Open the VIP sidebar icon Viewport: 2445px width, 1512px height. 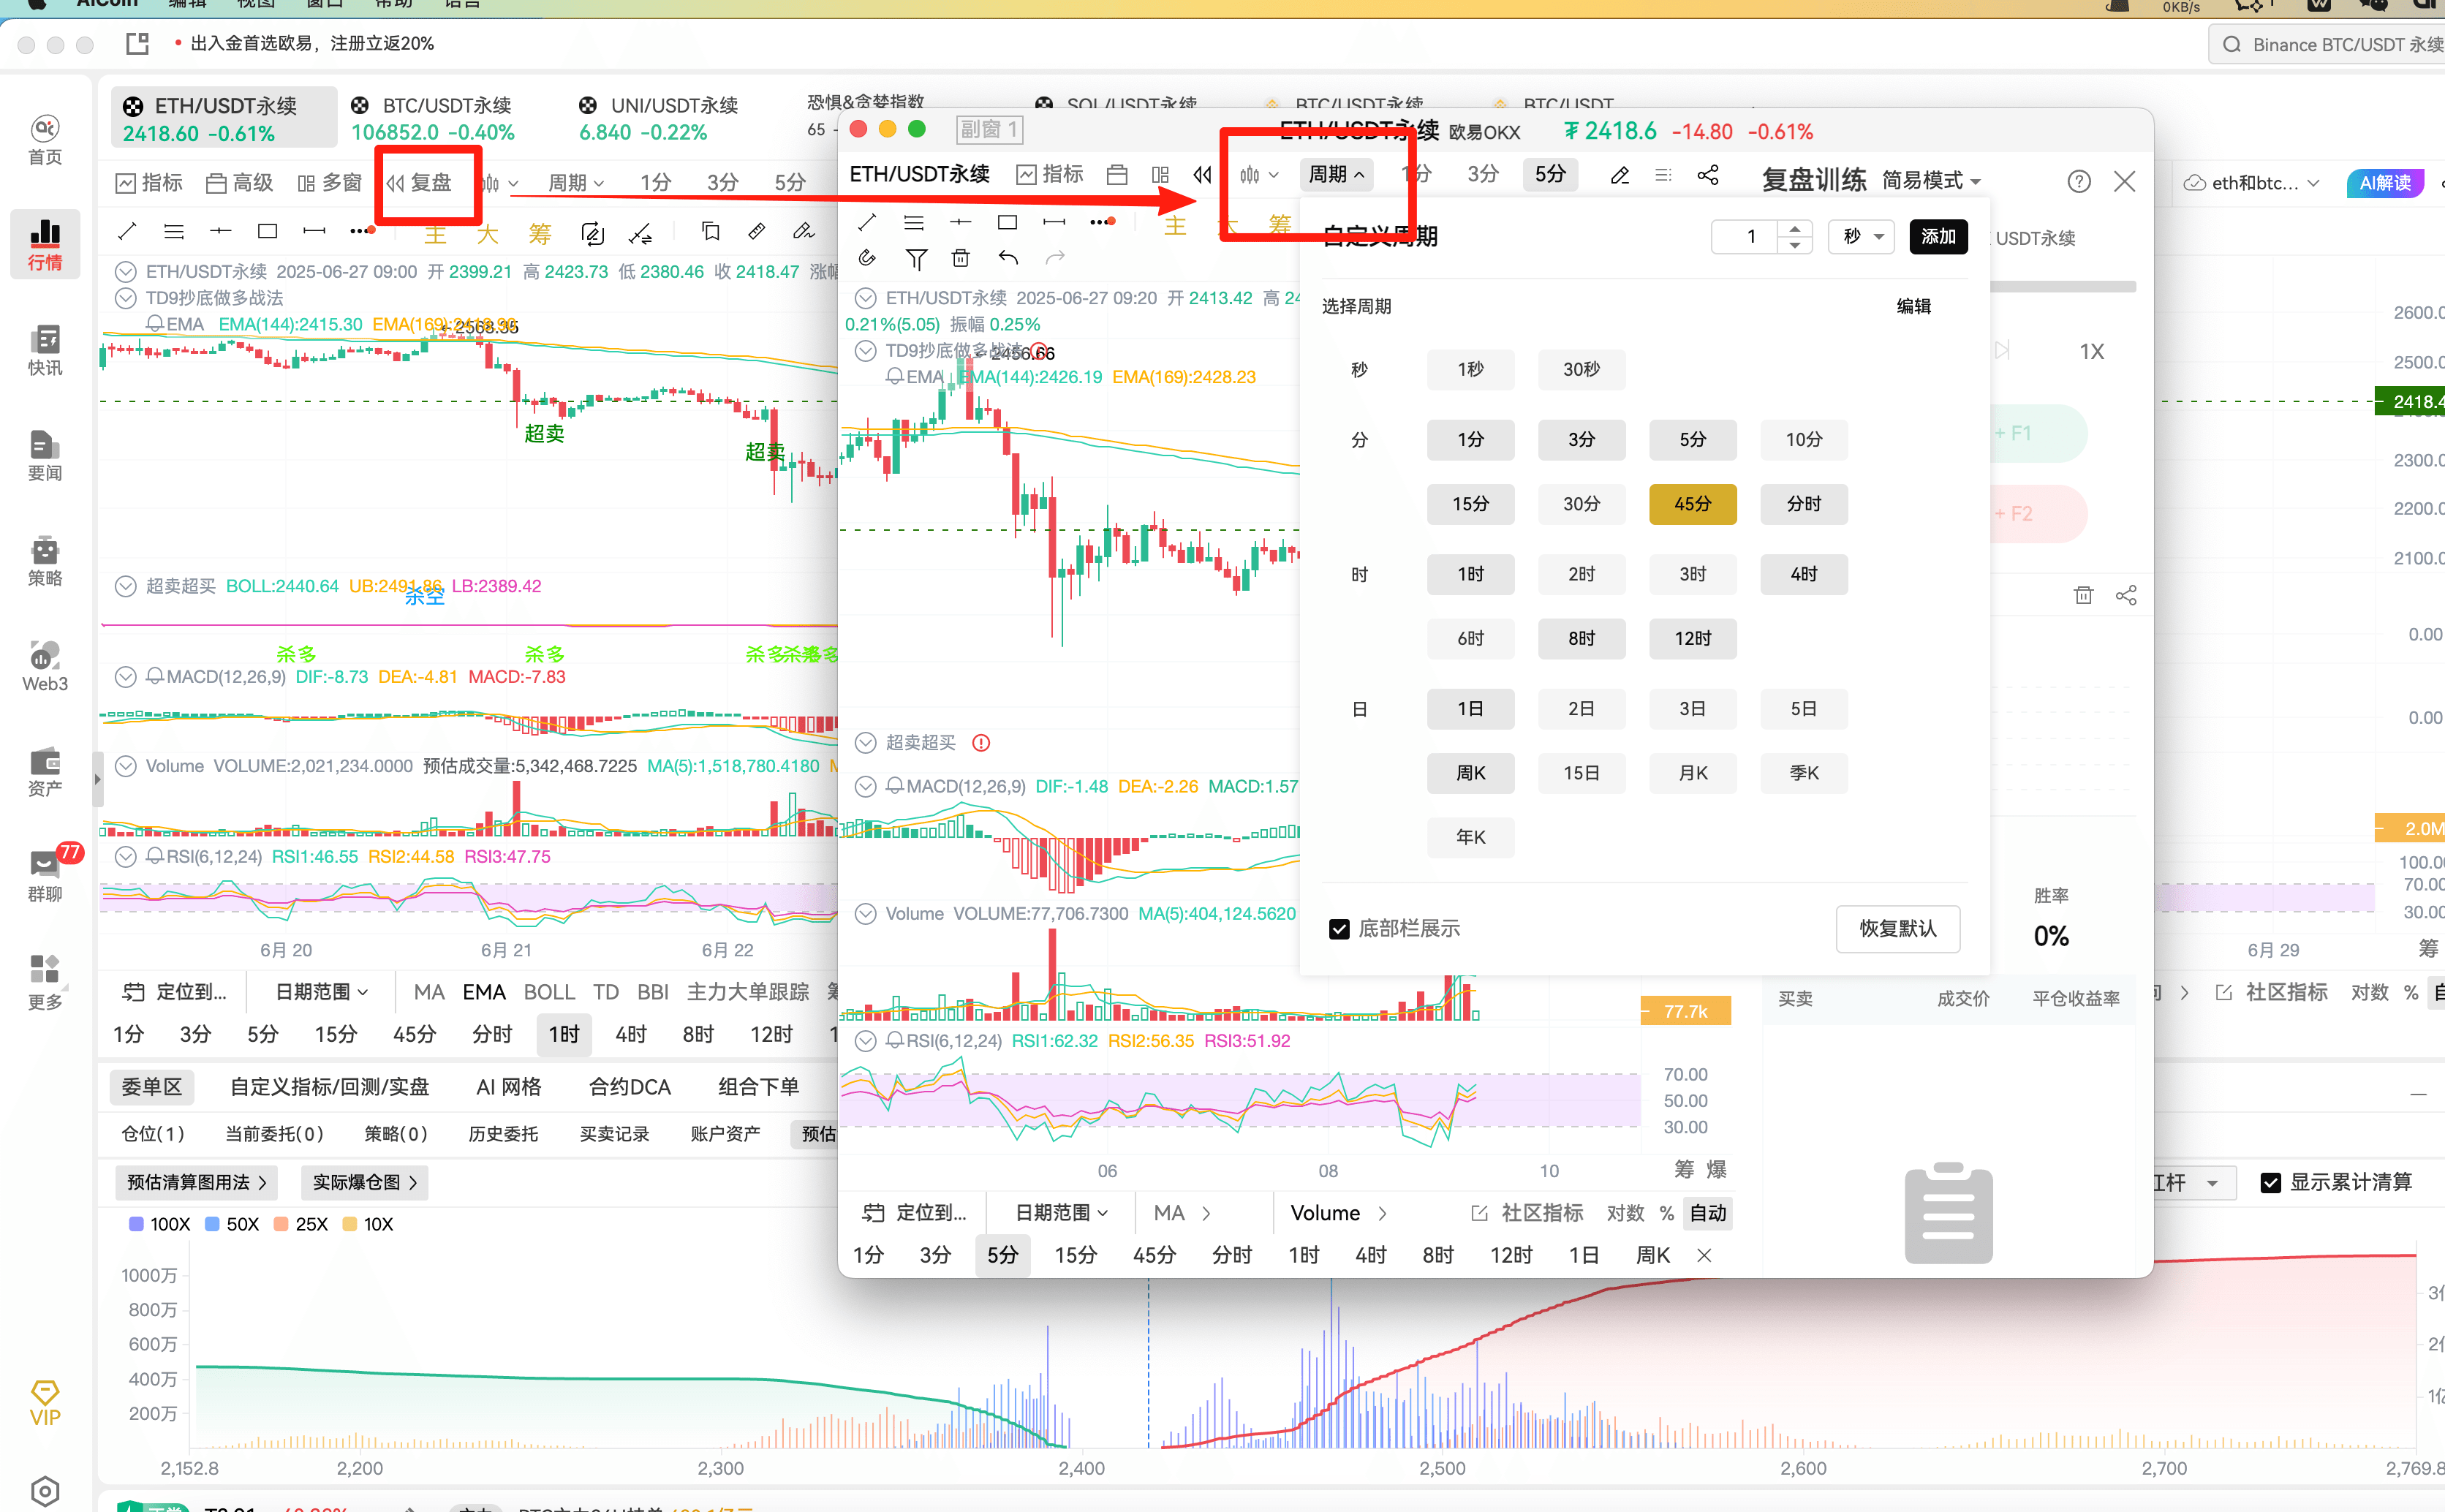pyautogui.click(x=45, y=1402)
